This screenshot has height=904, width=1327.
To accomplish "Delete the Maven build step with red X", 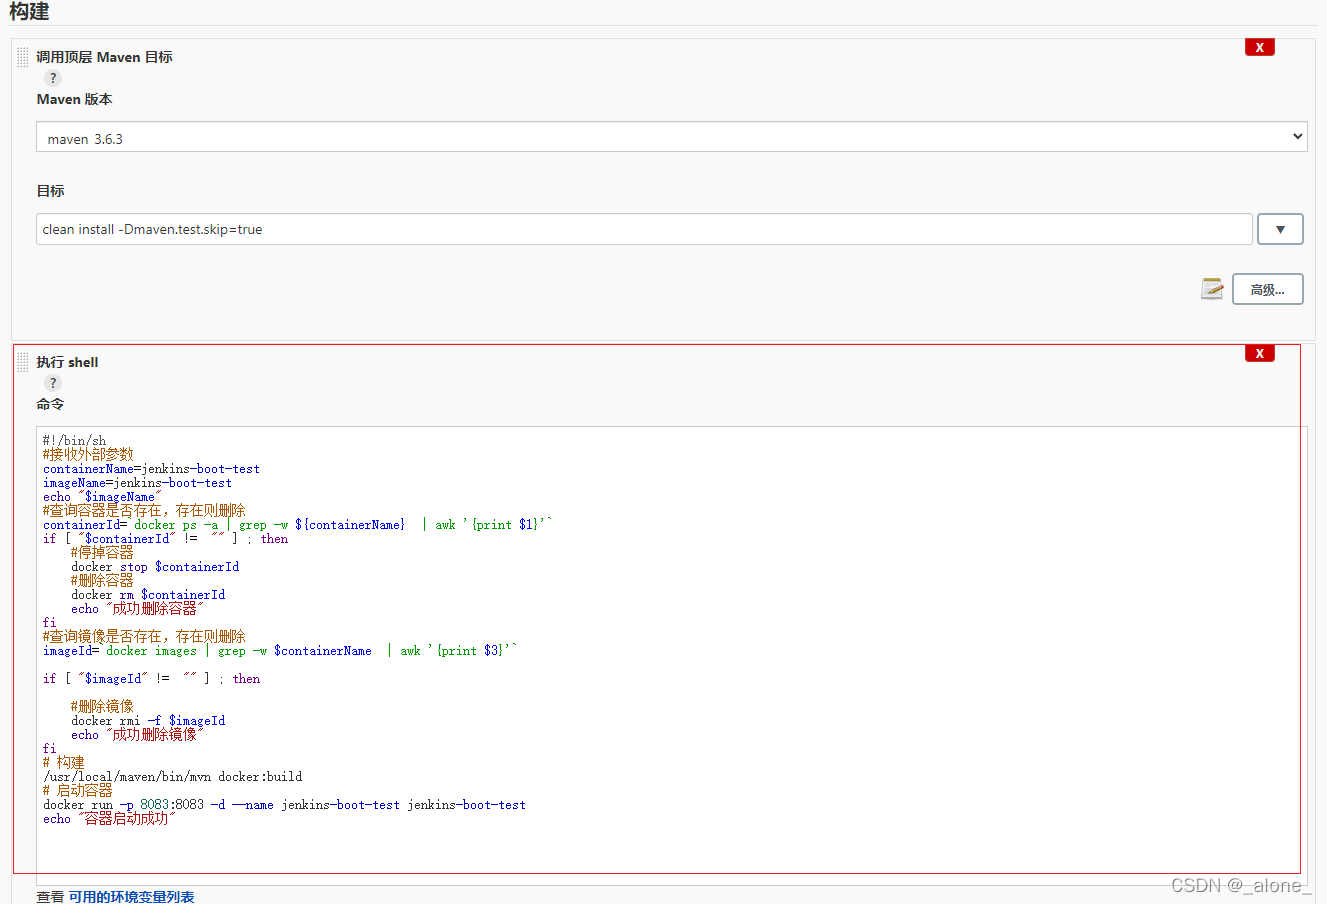I will pos(1259,47).
